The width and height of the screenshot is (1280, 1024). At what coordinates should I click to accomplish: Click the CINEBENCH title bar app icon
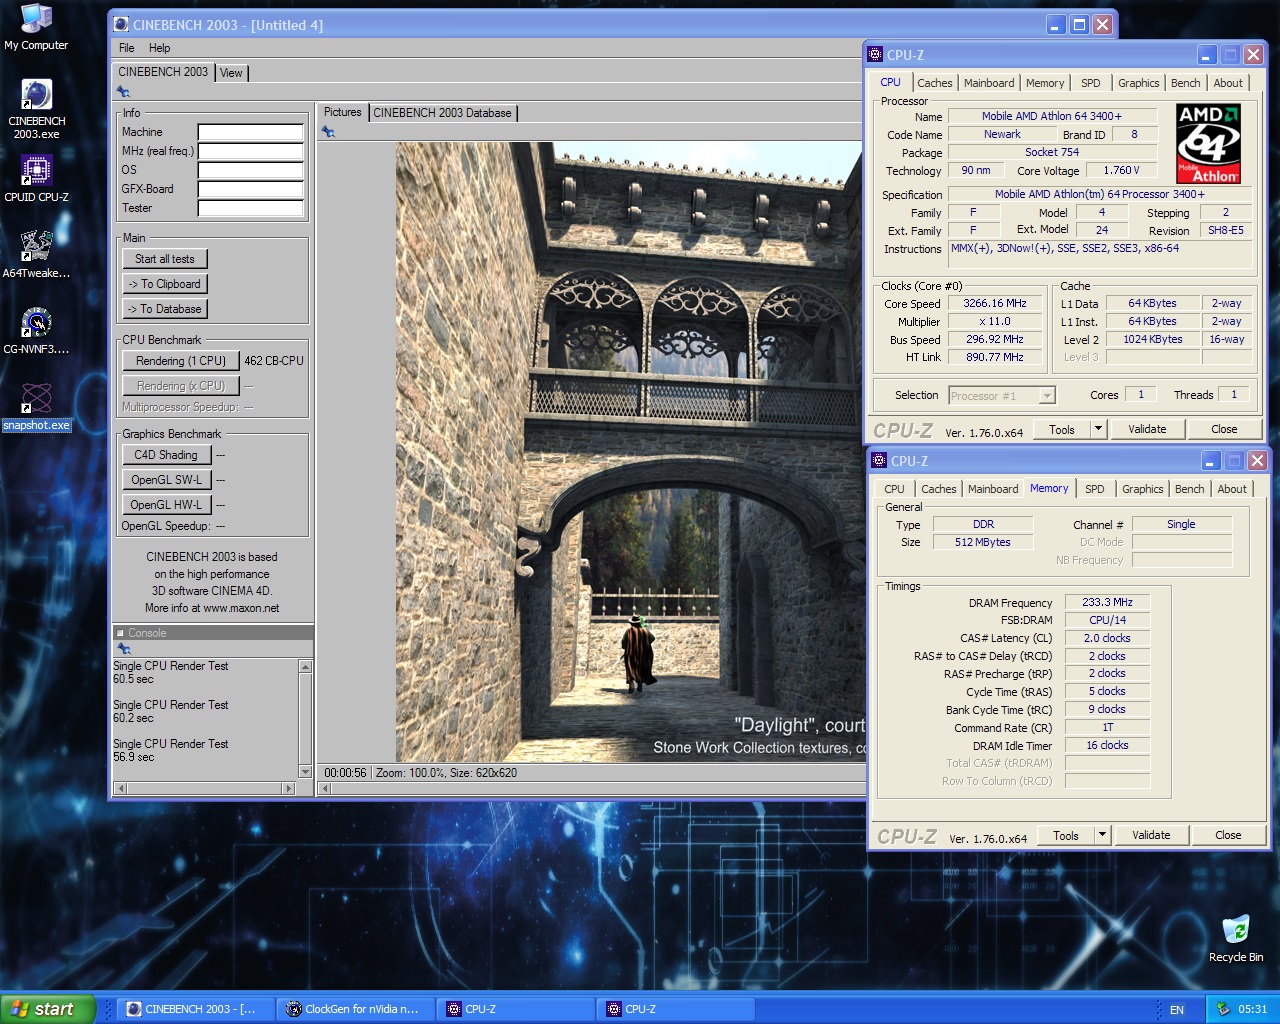121,25
